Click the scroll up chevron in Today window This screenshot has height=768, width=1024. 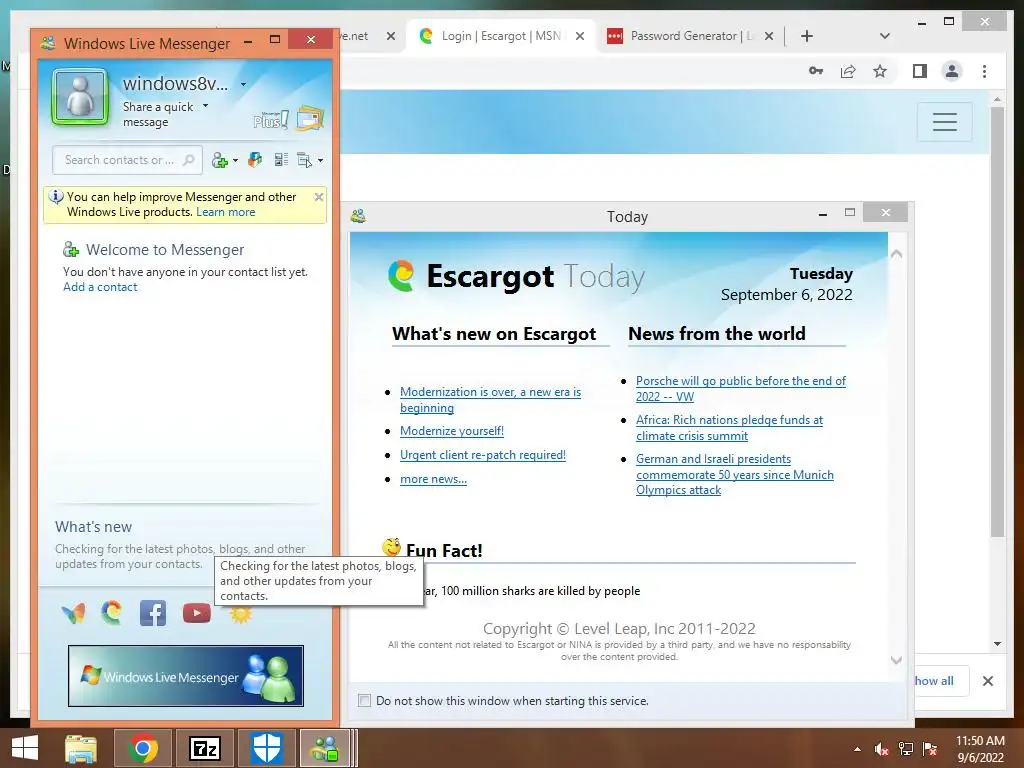click(897, 253)
